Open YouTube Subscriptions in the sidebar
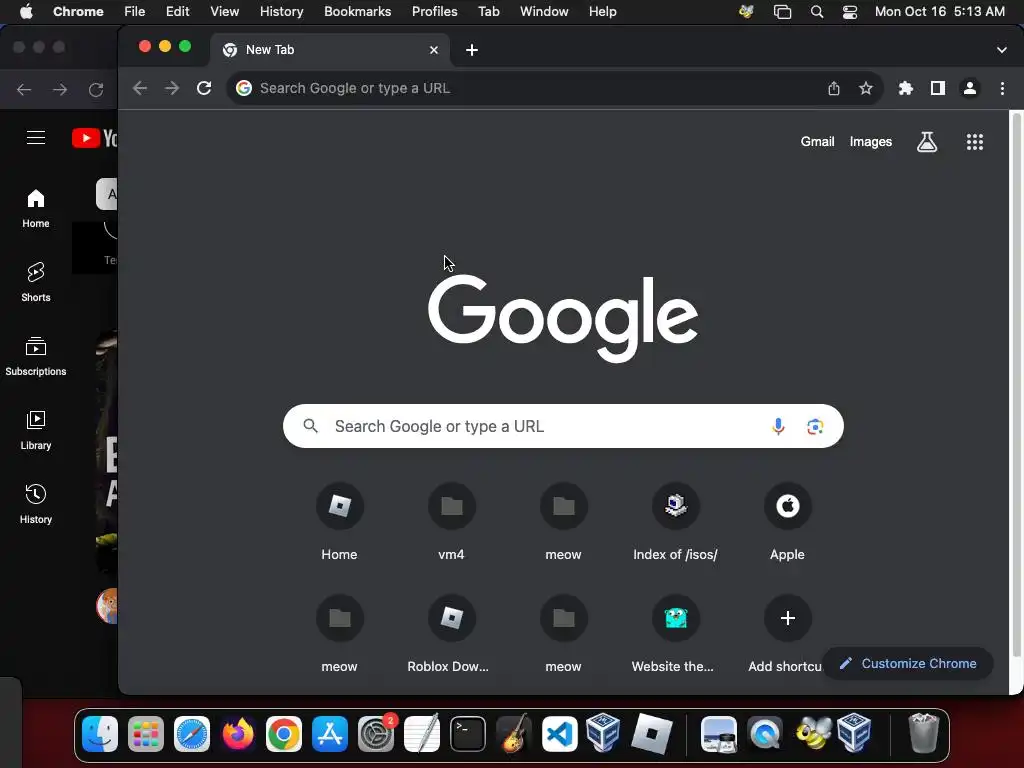Image resolution: width=1024 pixels, height=768 pixels. click(x=36, y=357)
